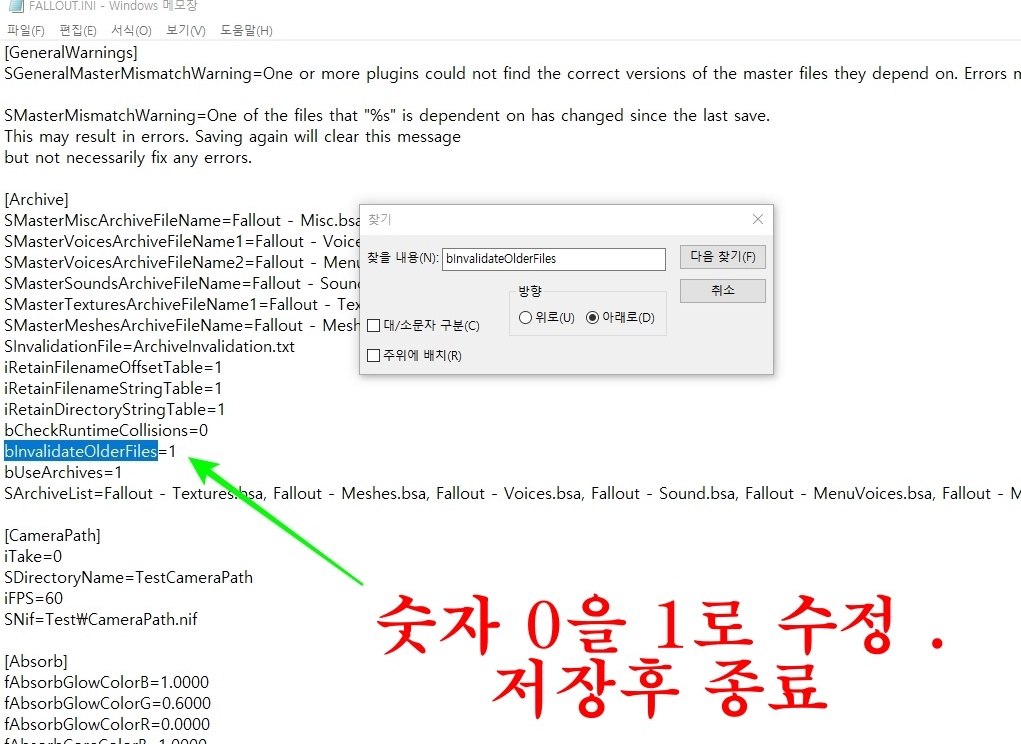
Task: Click the SInvalidationFile=ArchiveInvalidation.txt line
Action: click(149, 346)
